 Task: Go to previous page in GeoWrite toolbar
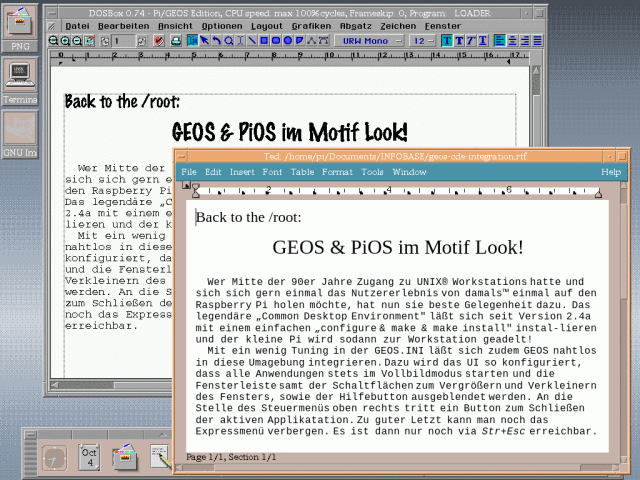(105, 41)
